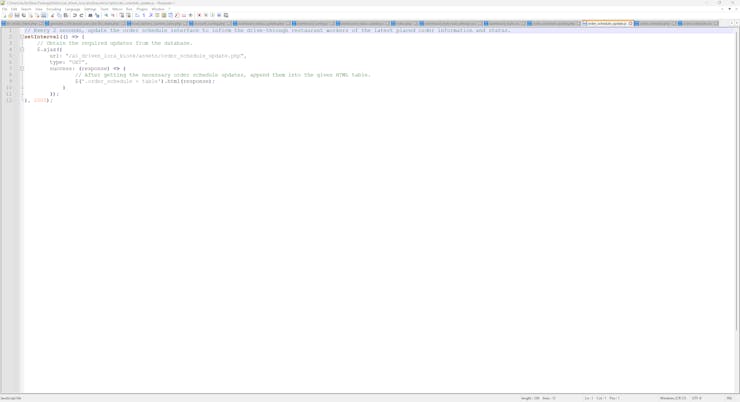The width and height of the screenshot is (740, 402).
Task: Toggle Show All Characters
Action: tap(144, 15)
